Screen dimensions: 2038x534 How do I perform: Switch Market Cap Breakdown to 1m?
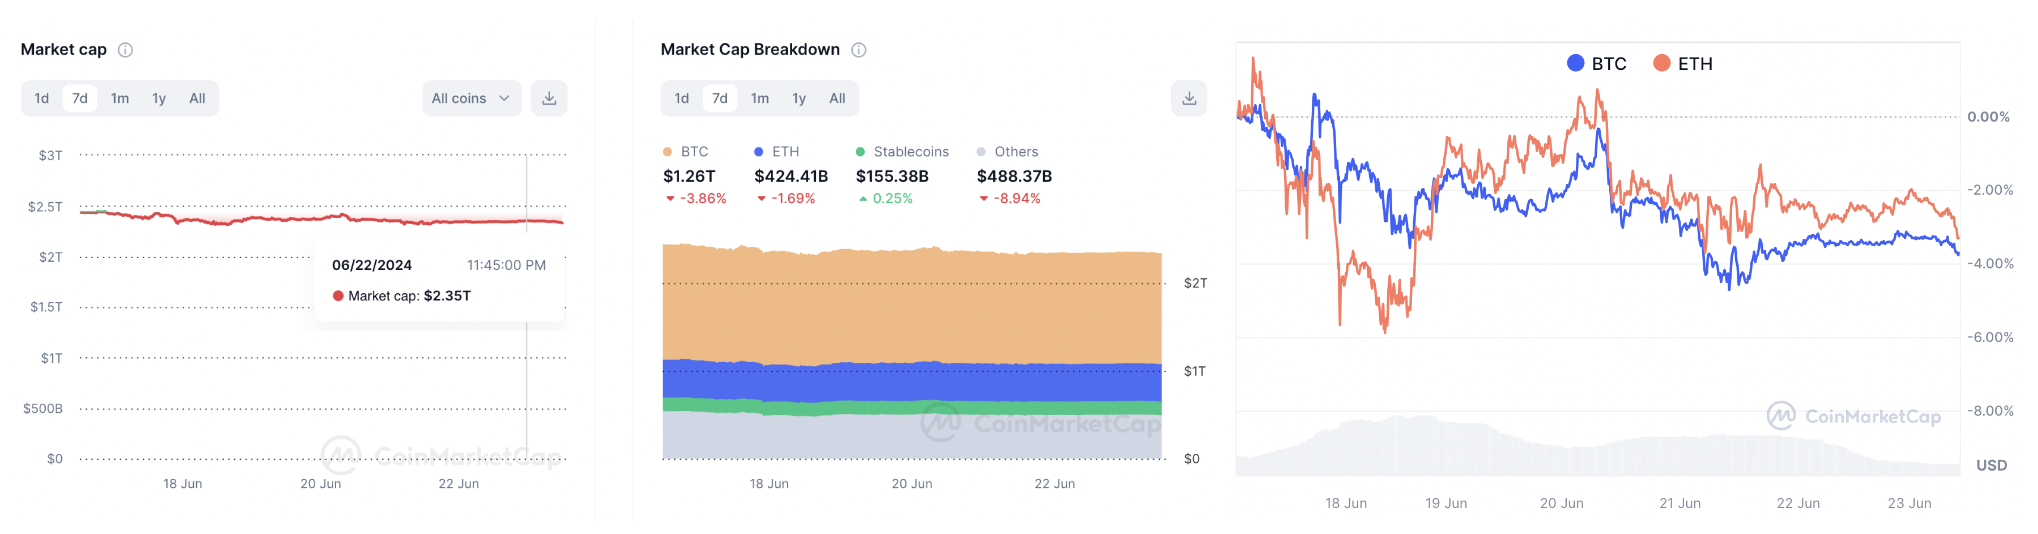pos(760,98)
